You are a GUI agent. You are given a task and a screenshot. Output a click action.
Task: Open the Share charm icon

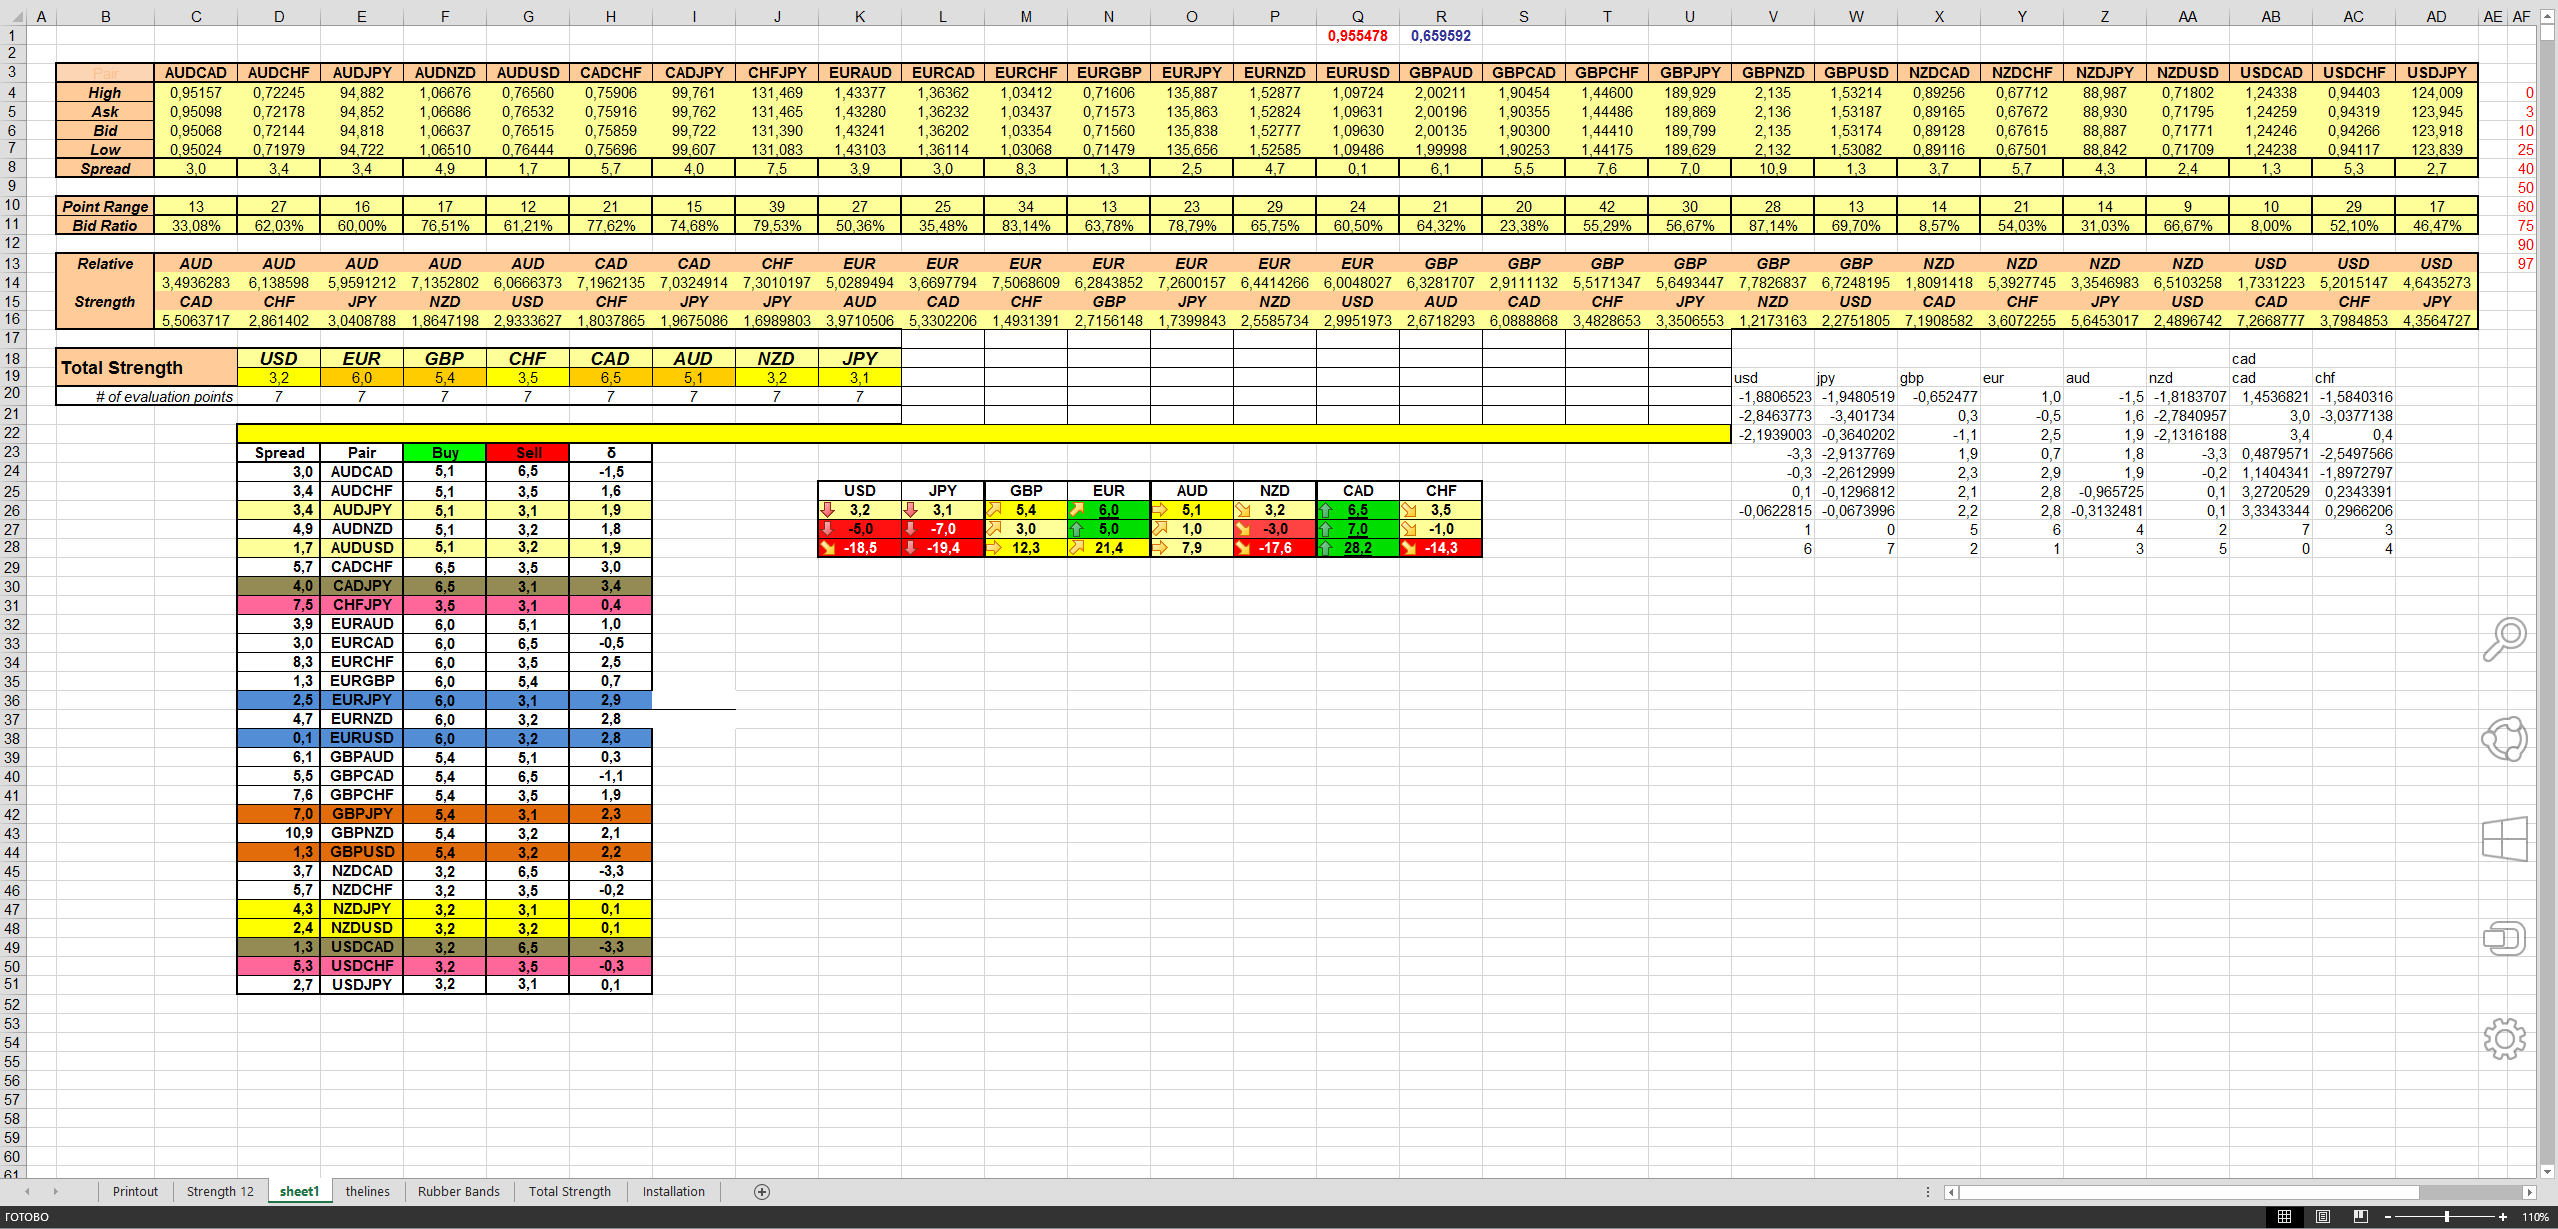coord(2505,740)
